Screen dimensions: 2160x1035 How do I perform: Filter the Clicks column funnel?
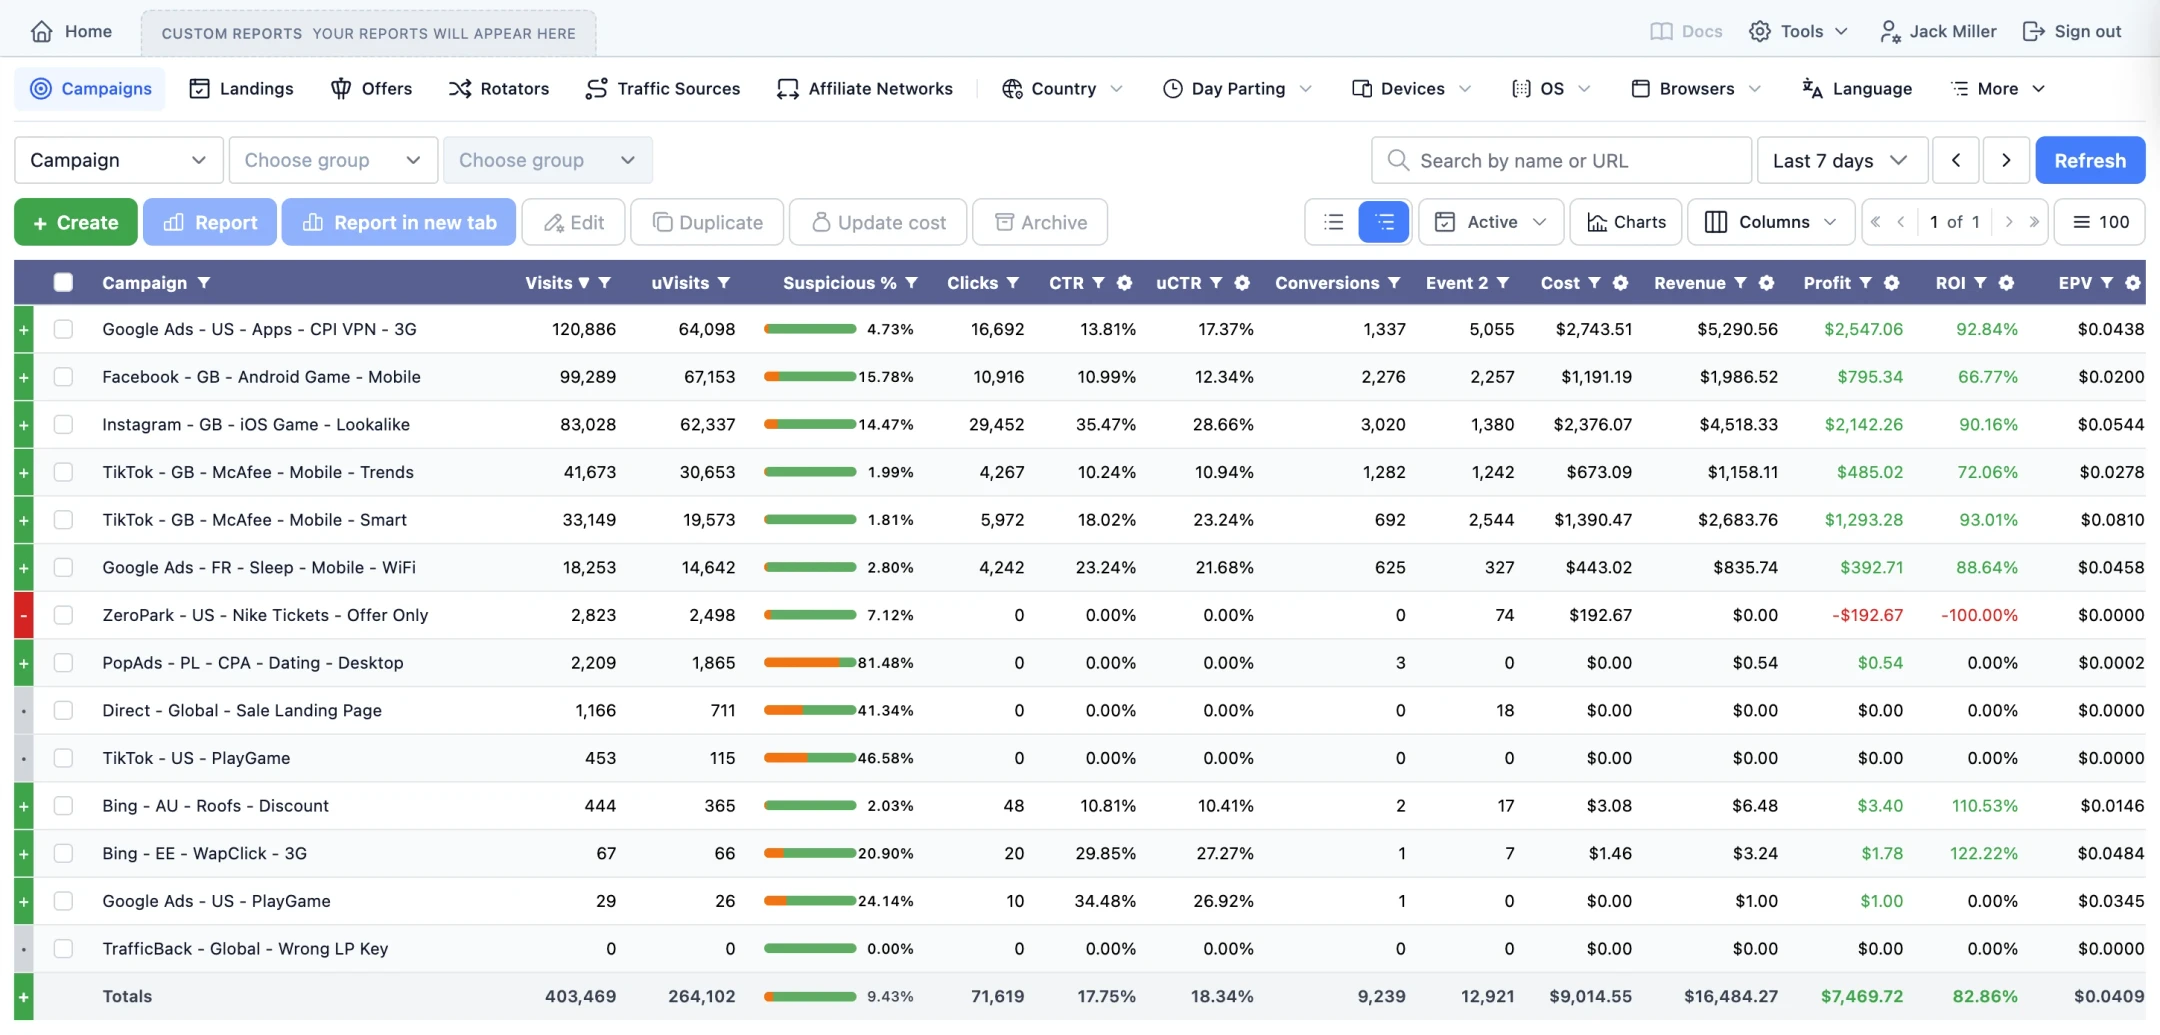point(1012,283)
